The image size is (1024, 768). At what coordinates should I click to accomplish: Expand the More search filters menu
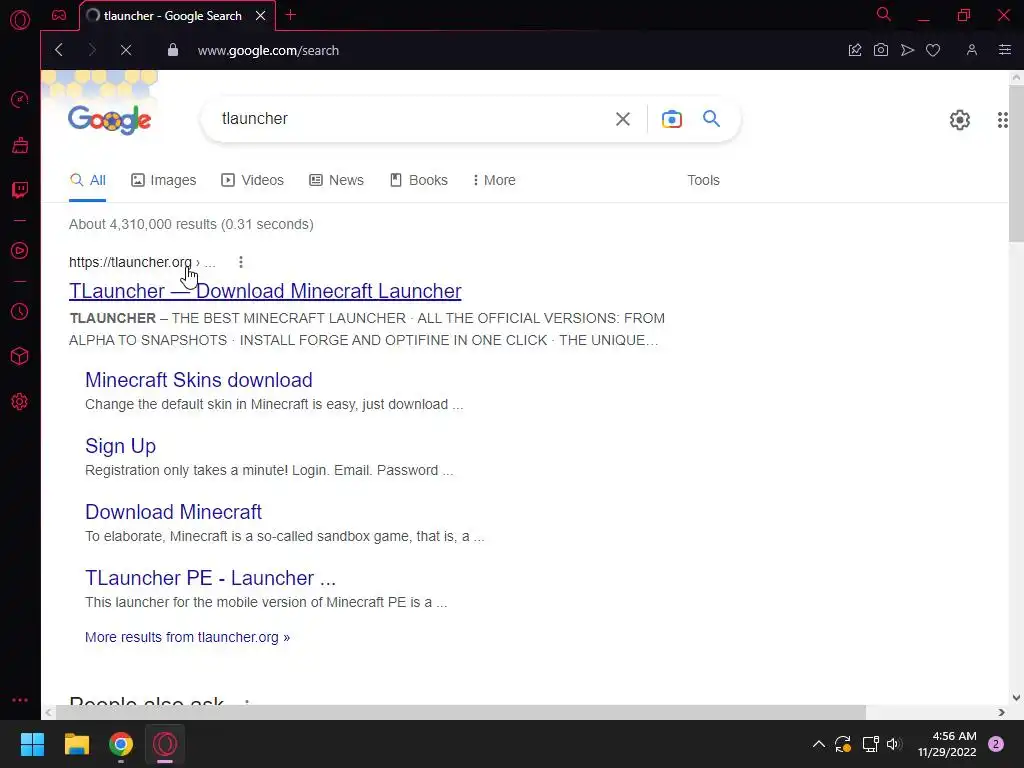tap(494, 180)
